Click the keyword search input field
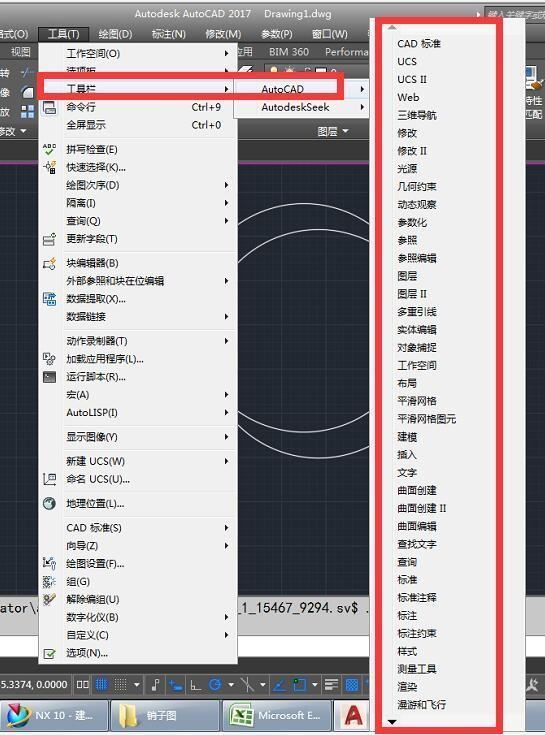Viewport: 545px width, 735px height. coord(515,15)
